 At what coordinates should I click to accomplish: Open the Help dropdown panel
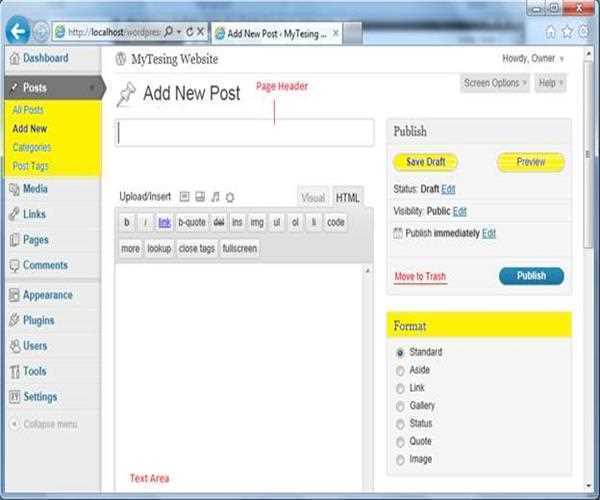pyautogui.click(x=551, y=83)
